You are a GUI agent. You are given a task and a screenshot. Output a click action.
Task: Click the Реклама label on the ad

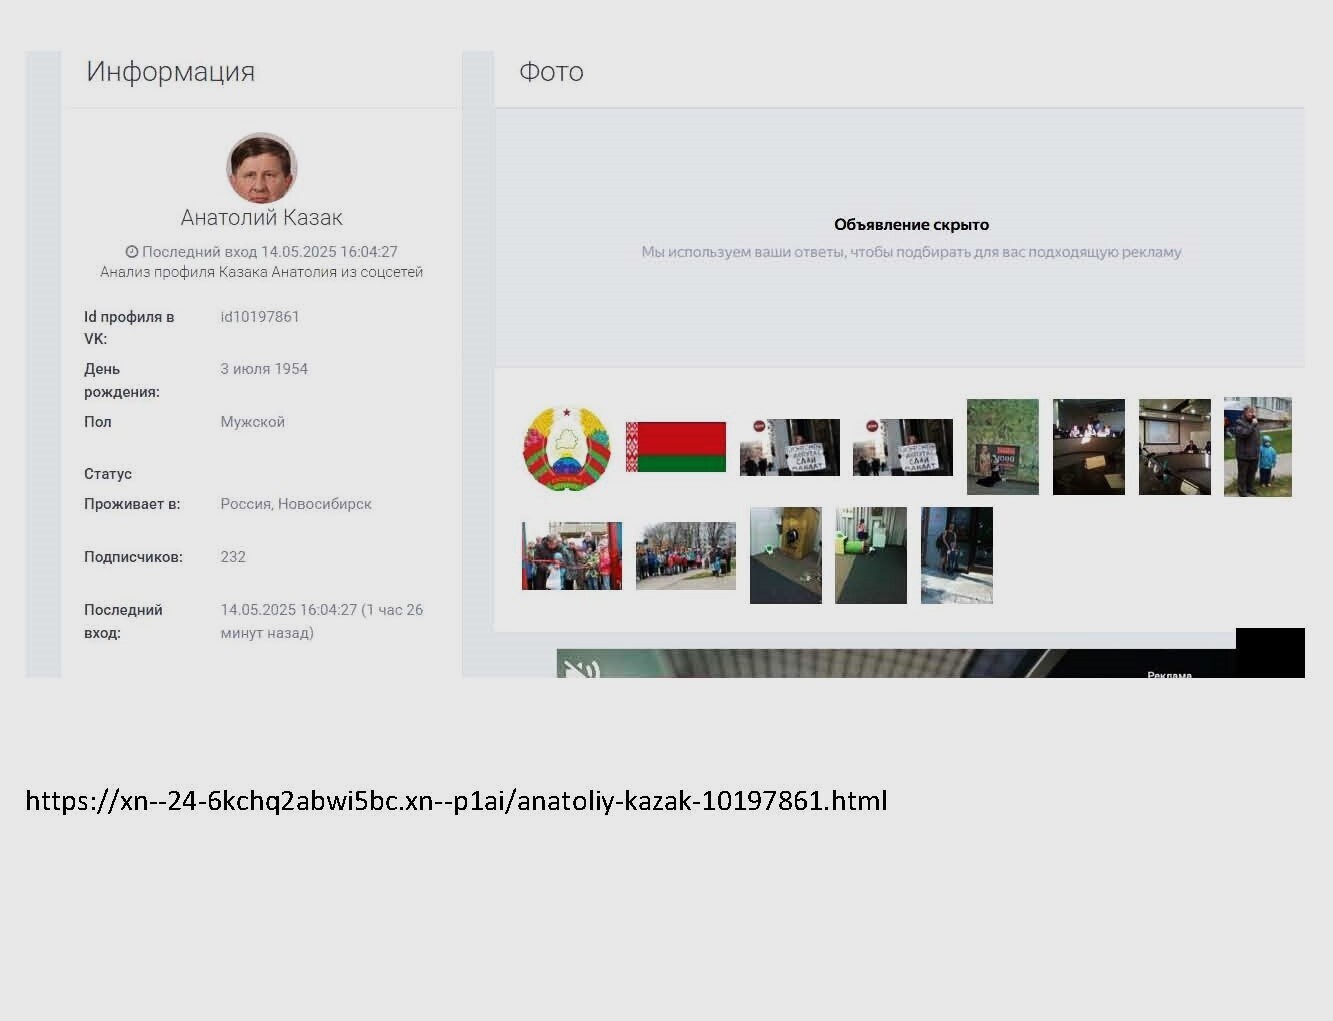[1169, 675]
